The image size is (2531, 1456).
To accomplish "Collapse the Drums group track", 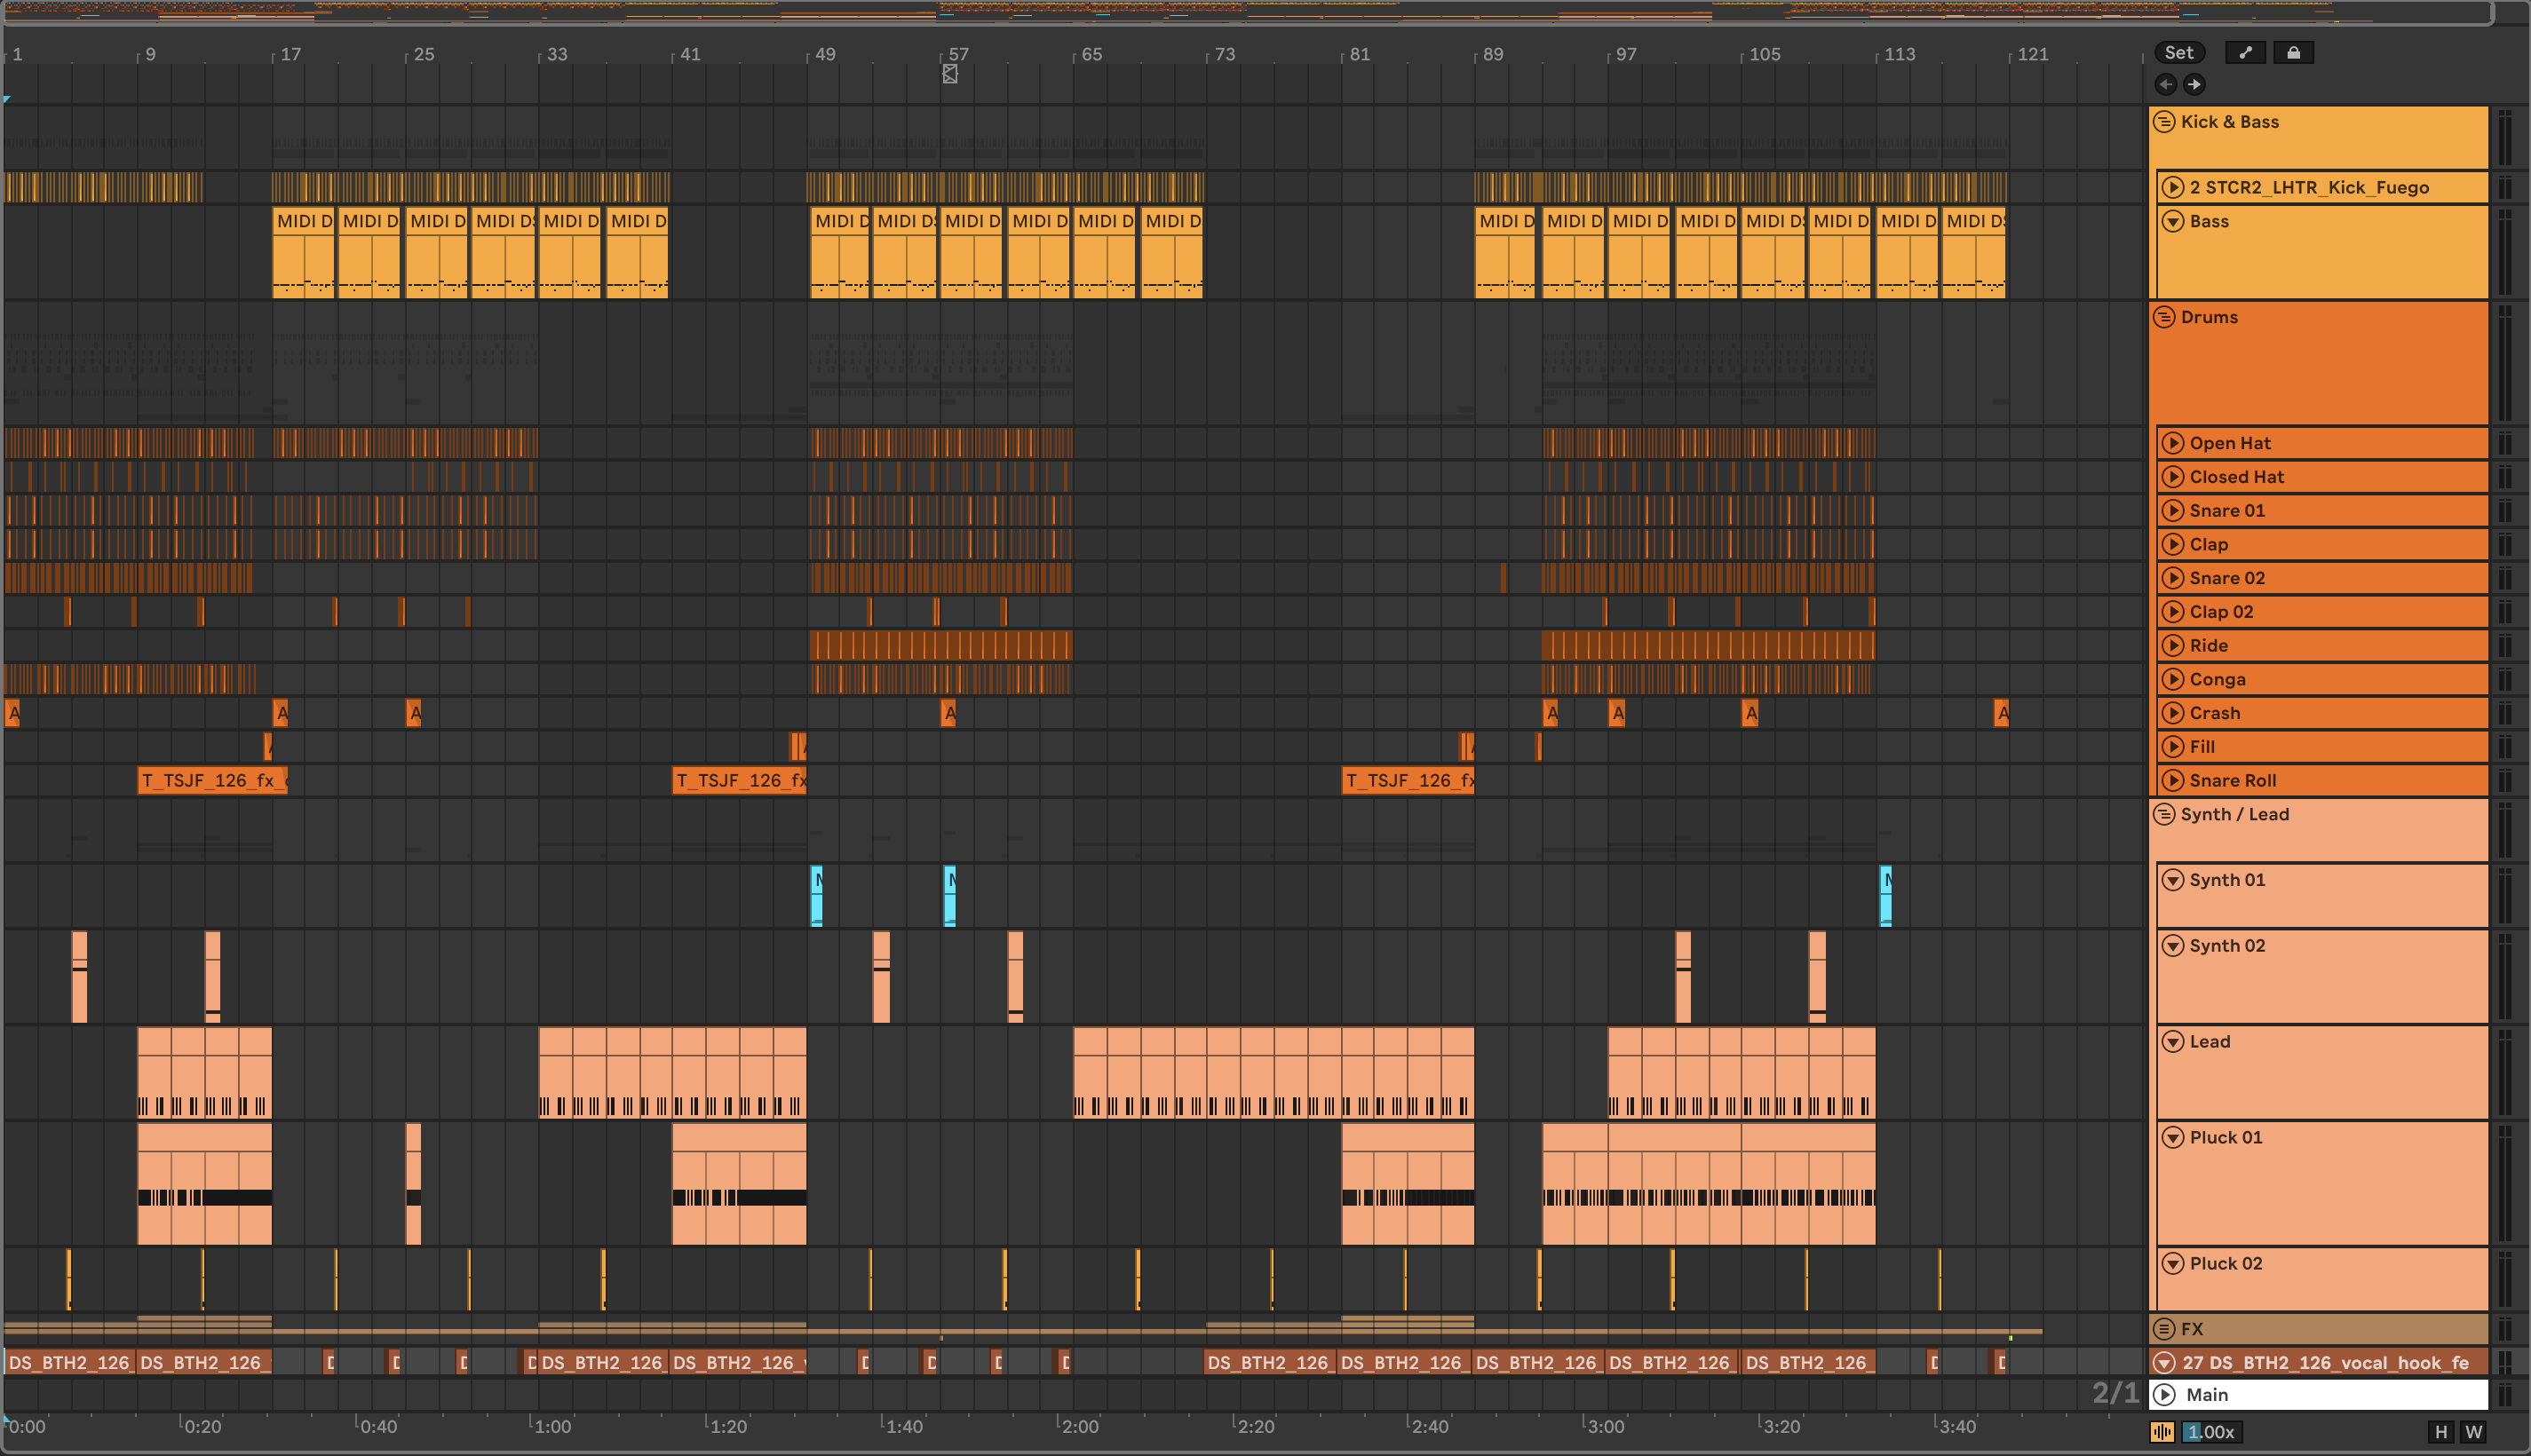I will click(2164, 317).
